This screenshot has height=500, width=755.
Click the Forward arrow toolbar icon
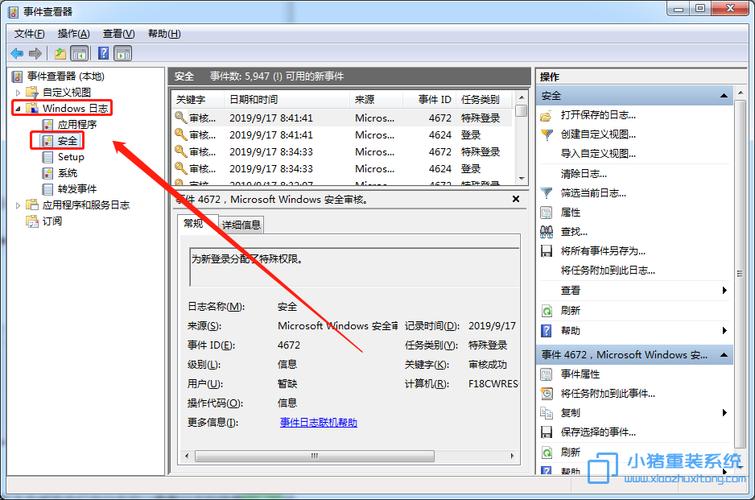point(35,53)
